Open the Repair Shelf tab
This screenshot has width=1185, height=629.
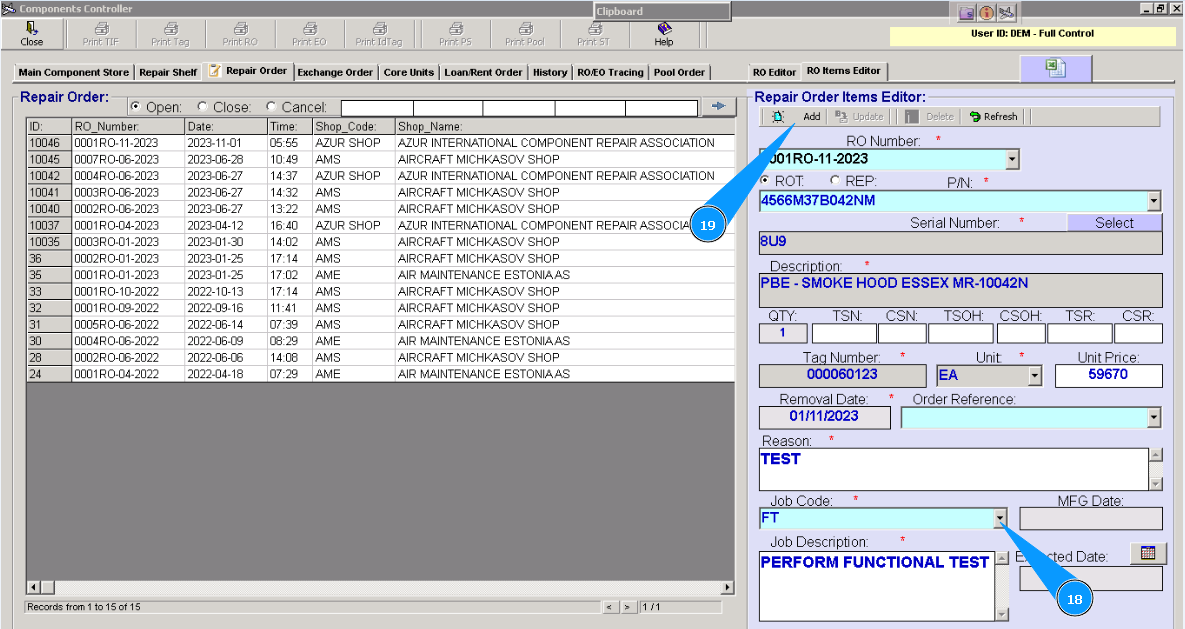coord(168,73)
